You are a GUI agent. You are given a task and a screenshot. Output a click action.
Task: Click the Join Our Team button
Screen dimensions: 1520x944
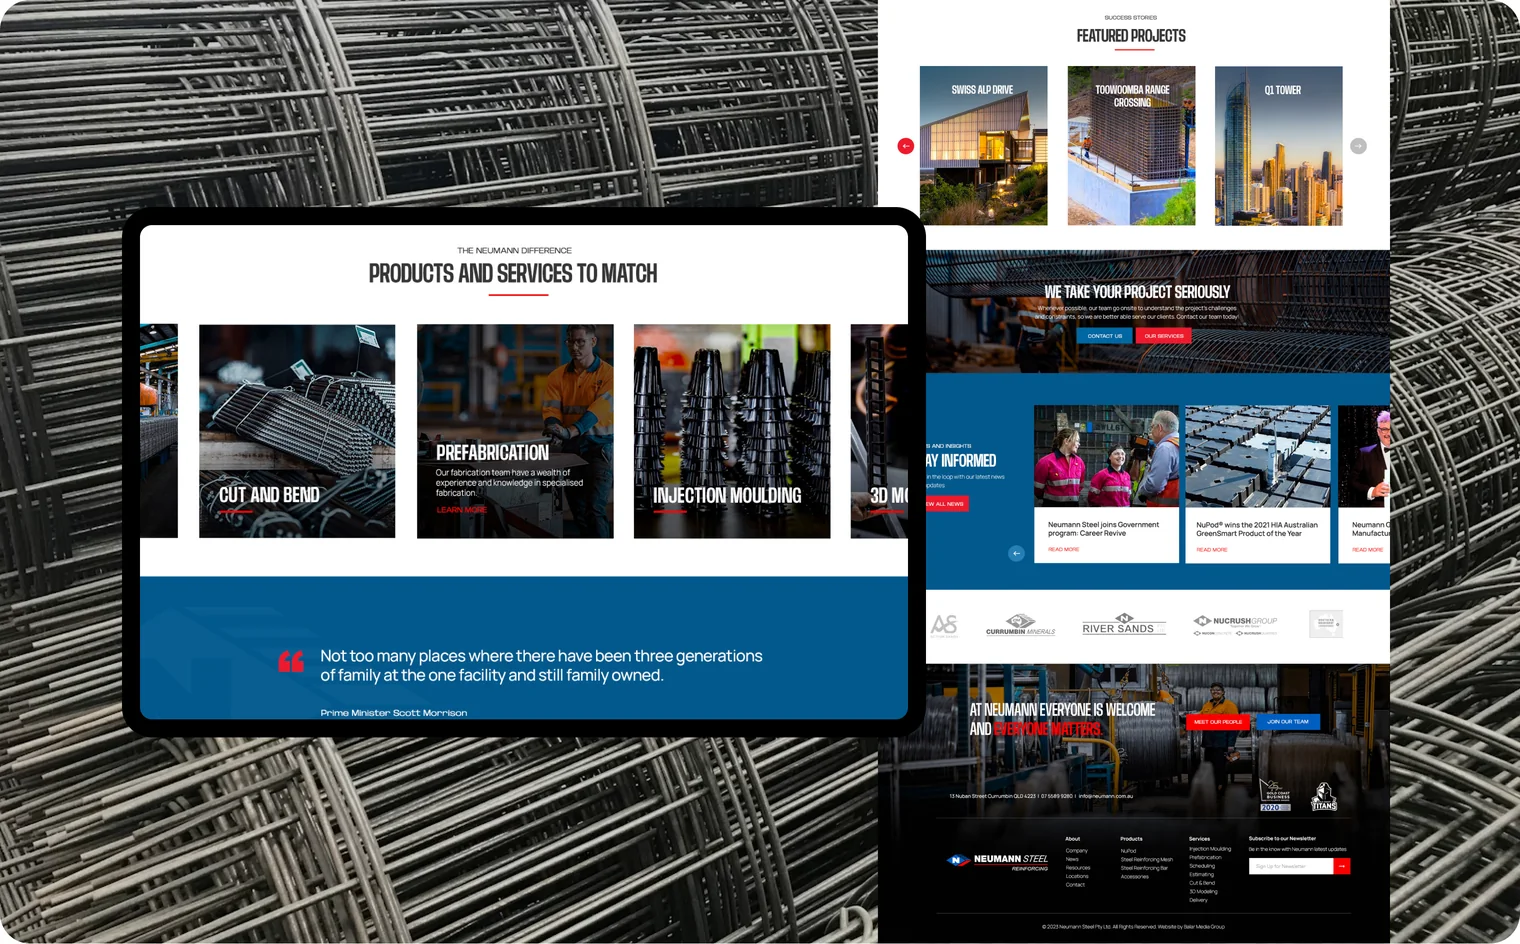point(1288,722)
